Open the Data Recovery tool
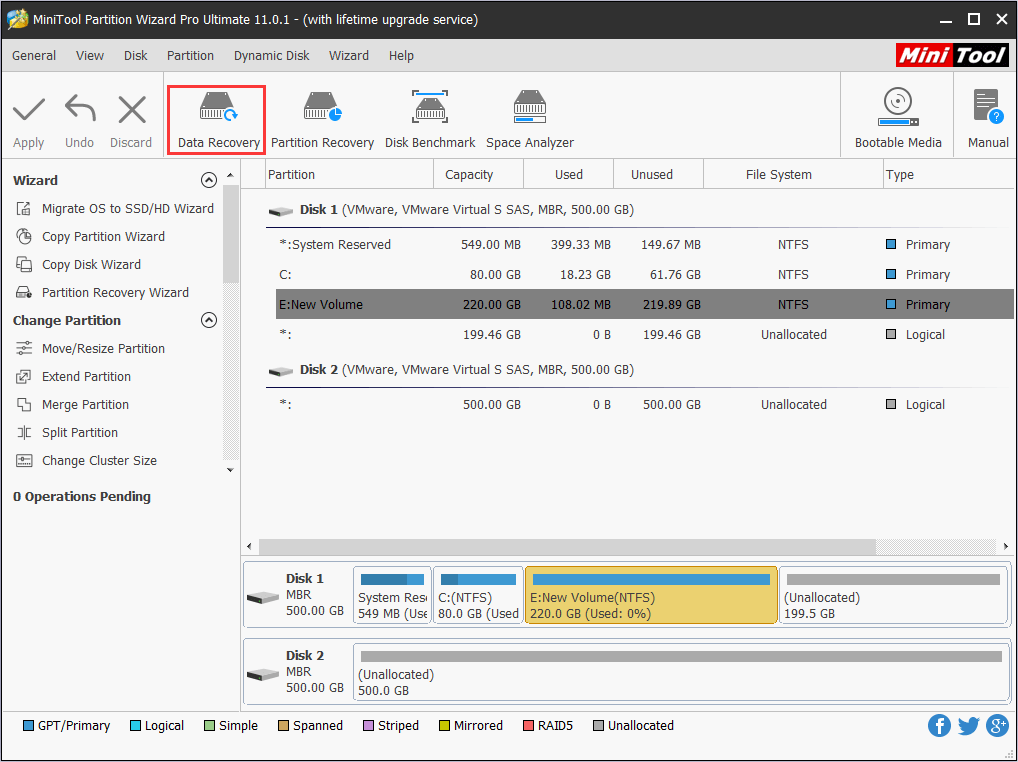Viewport: 1018px width, 762px height. coord(218,121)
